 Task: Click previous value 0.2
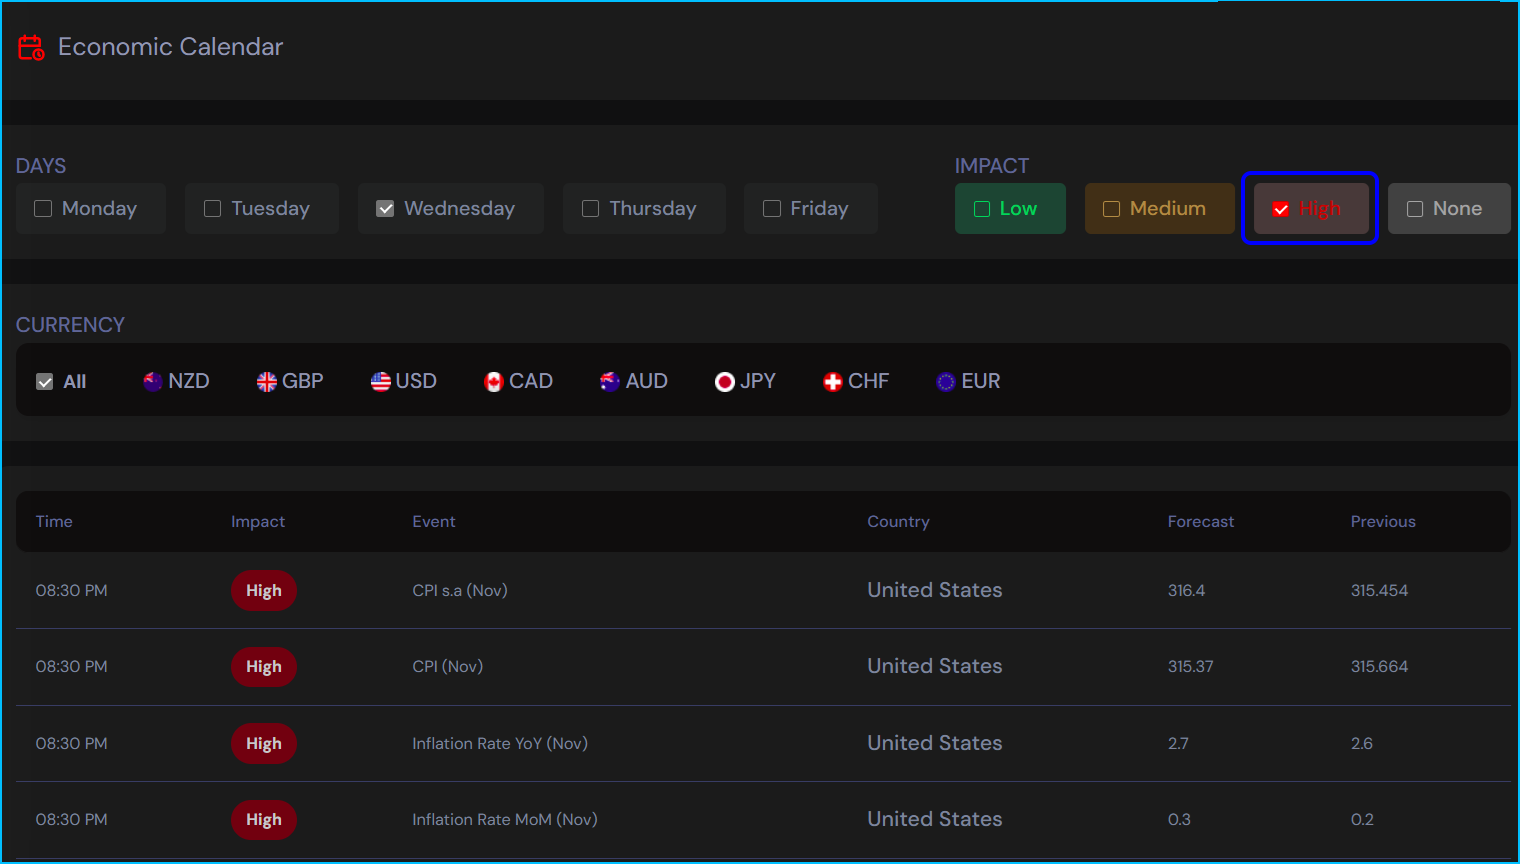tap(1362, 820)
